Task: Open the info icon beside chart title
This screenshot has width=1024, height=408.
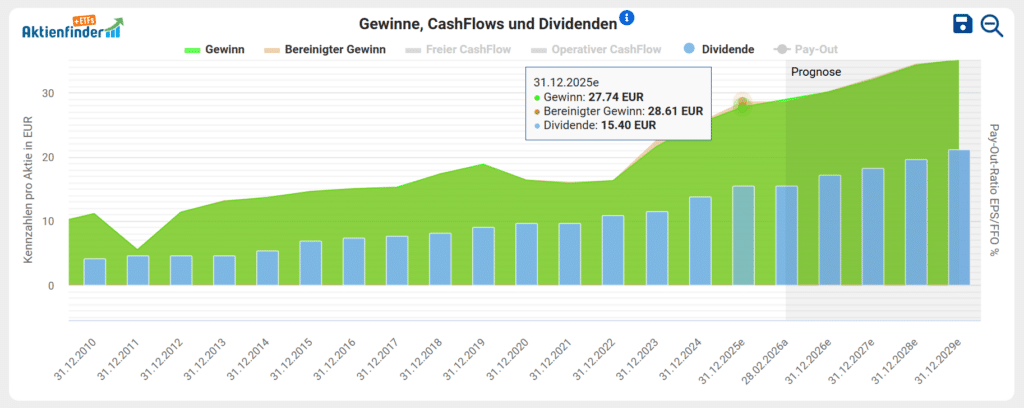Action: pos(627,18)
